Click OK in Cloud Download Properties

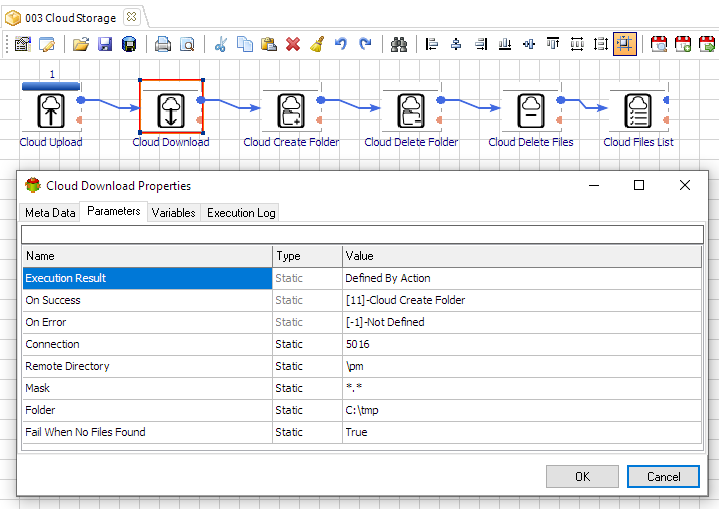pos(582,476)
